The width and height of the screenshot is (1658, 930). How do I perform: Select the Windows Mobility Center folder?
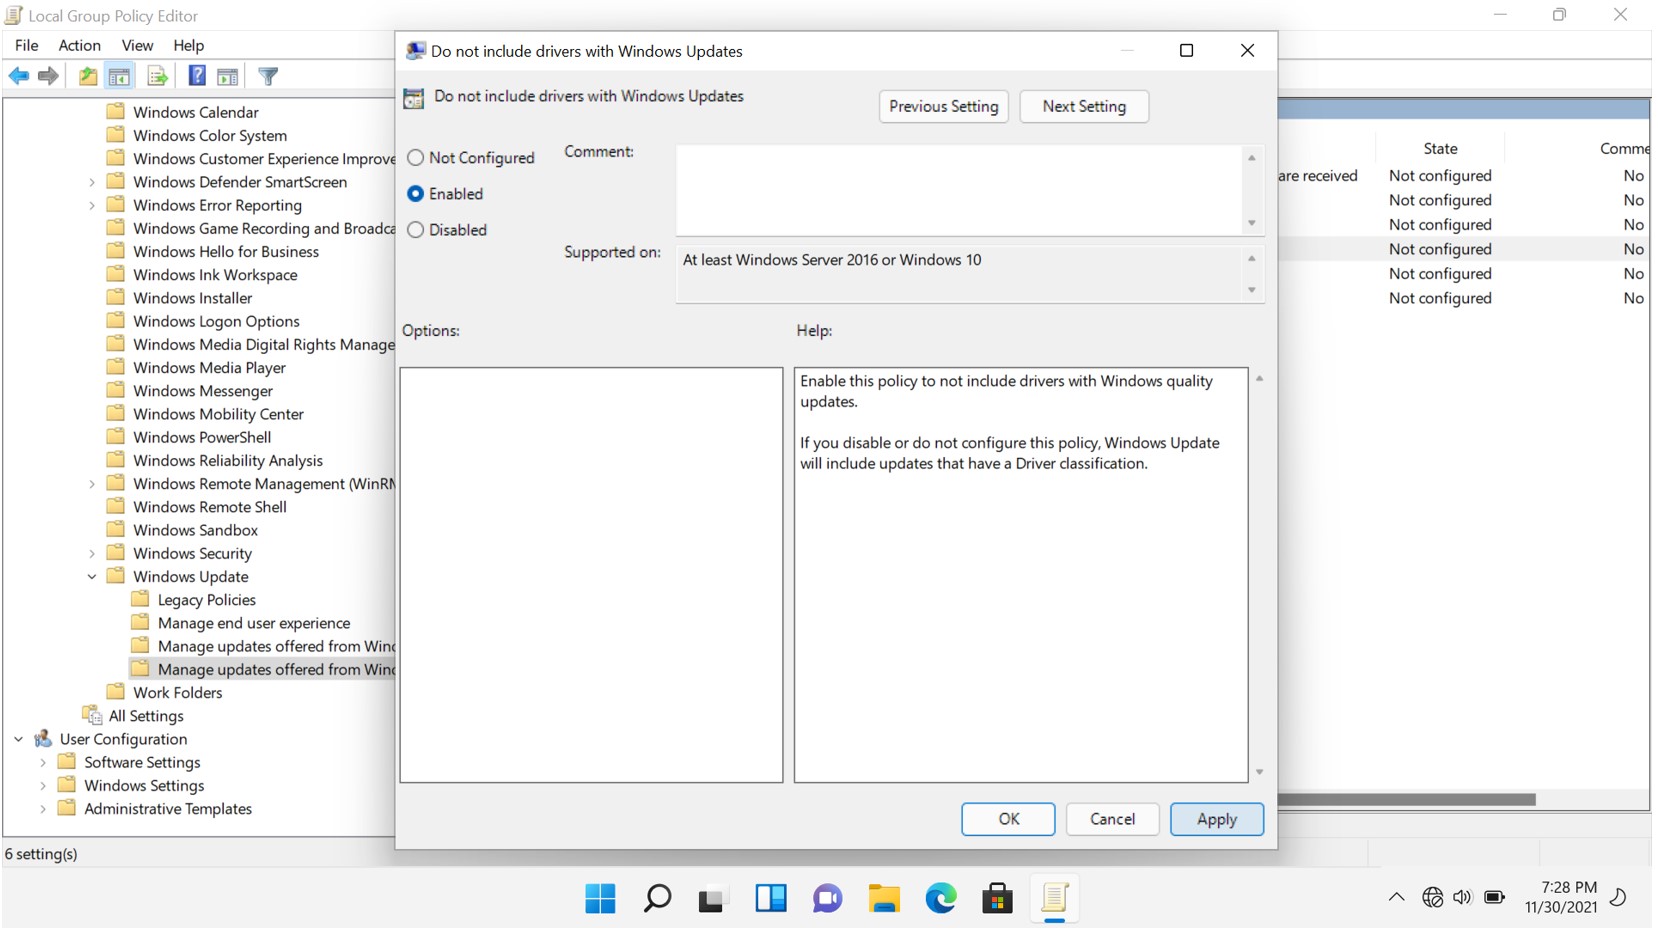[218, 414]
